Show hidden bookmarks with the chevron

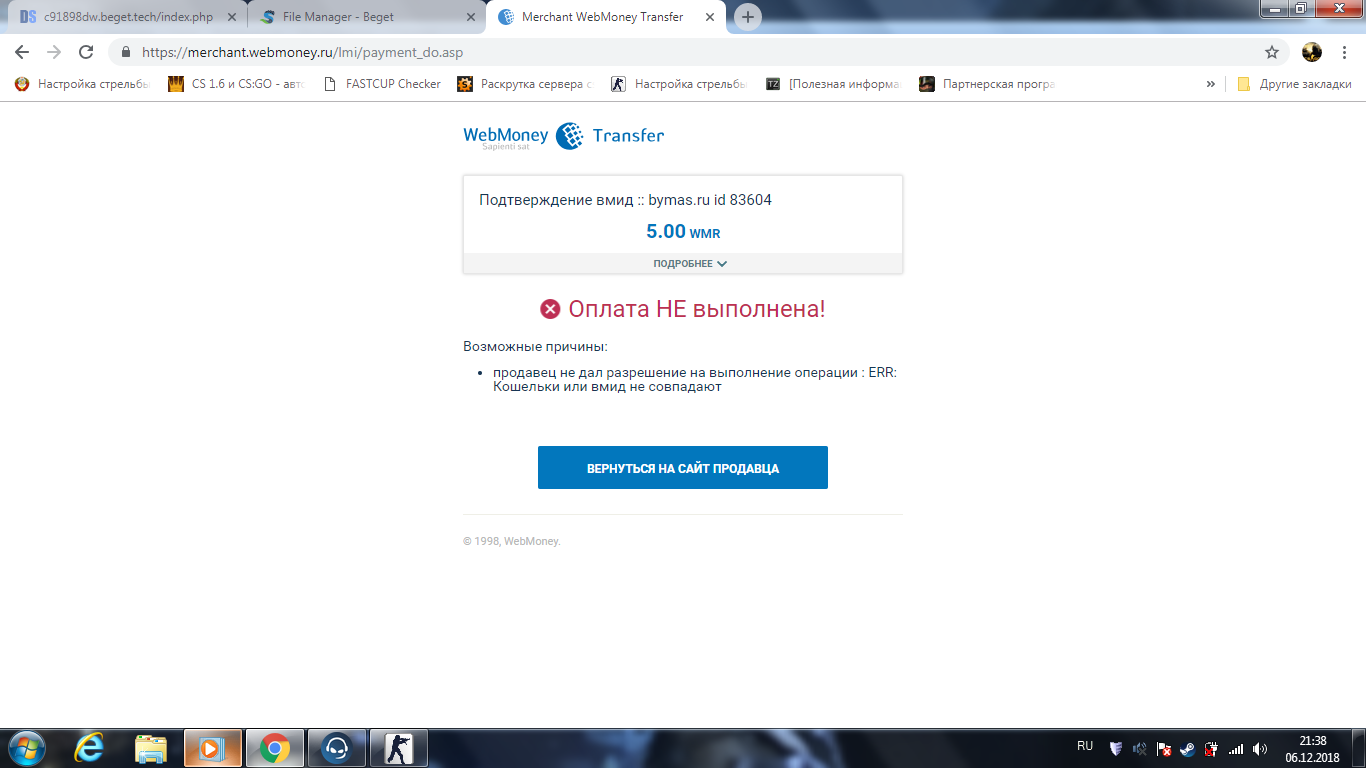[1211, 84]
